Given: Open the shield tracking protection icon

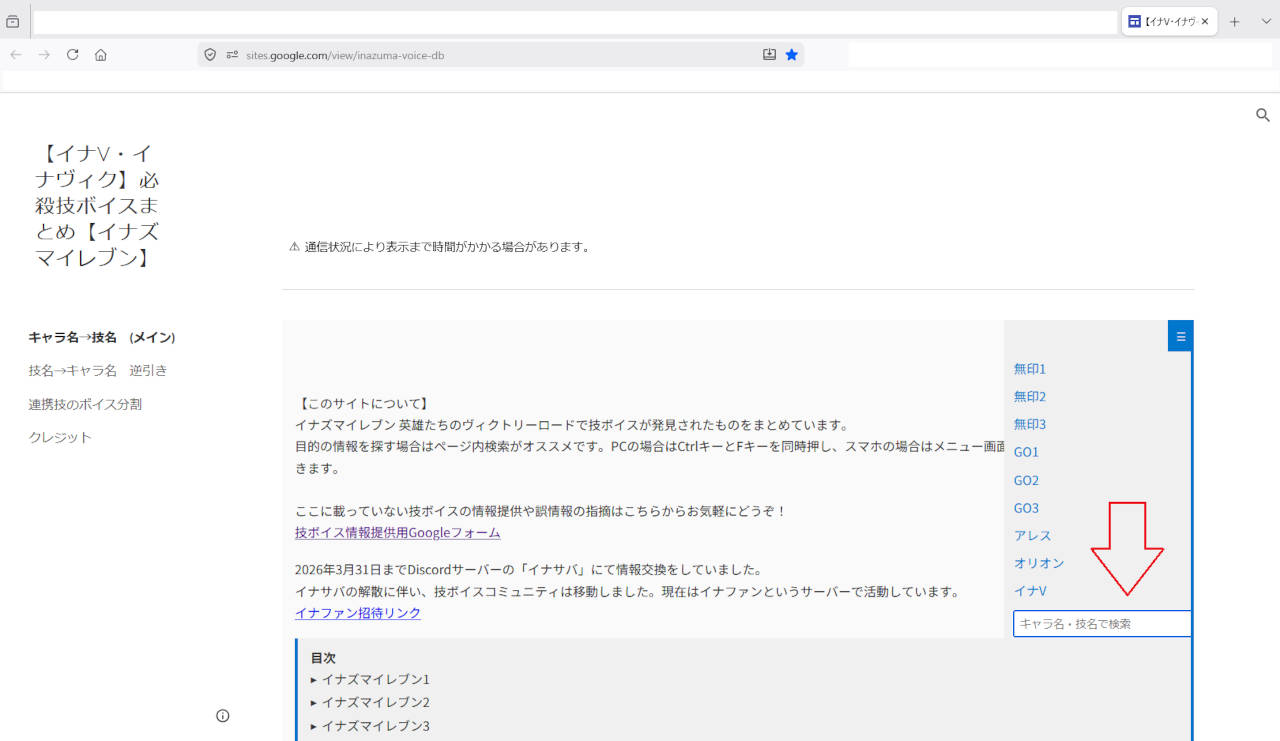Looking at the screenshot, I should [210, 55].
